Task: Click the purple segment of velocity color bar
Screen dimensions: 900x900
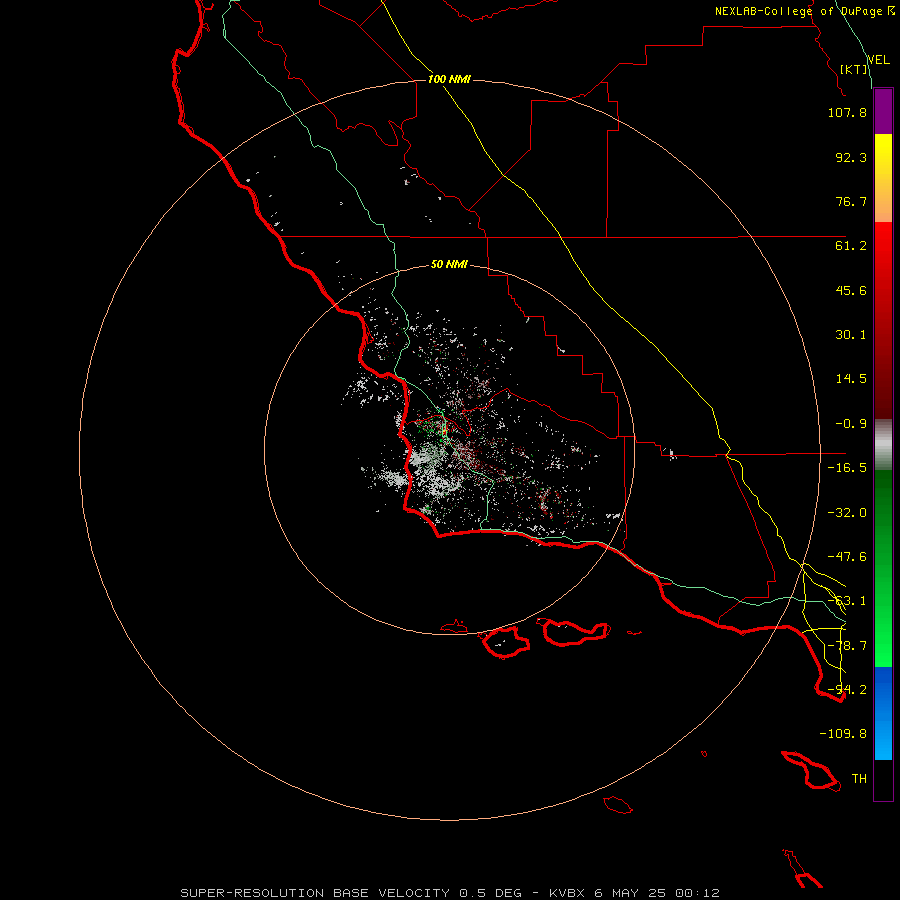Action: point(883,111)
